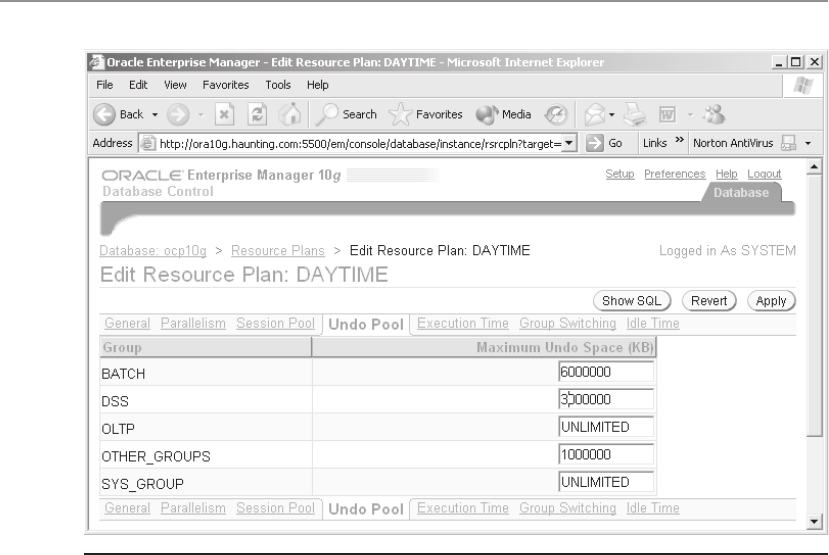This screenshot has width=829, height=555.
Task: Click the Go arrow button
Action: click(594, 143)
